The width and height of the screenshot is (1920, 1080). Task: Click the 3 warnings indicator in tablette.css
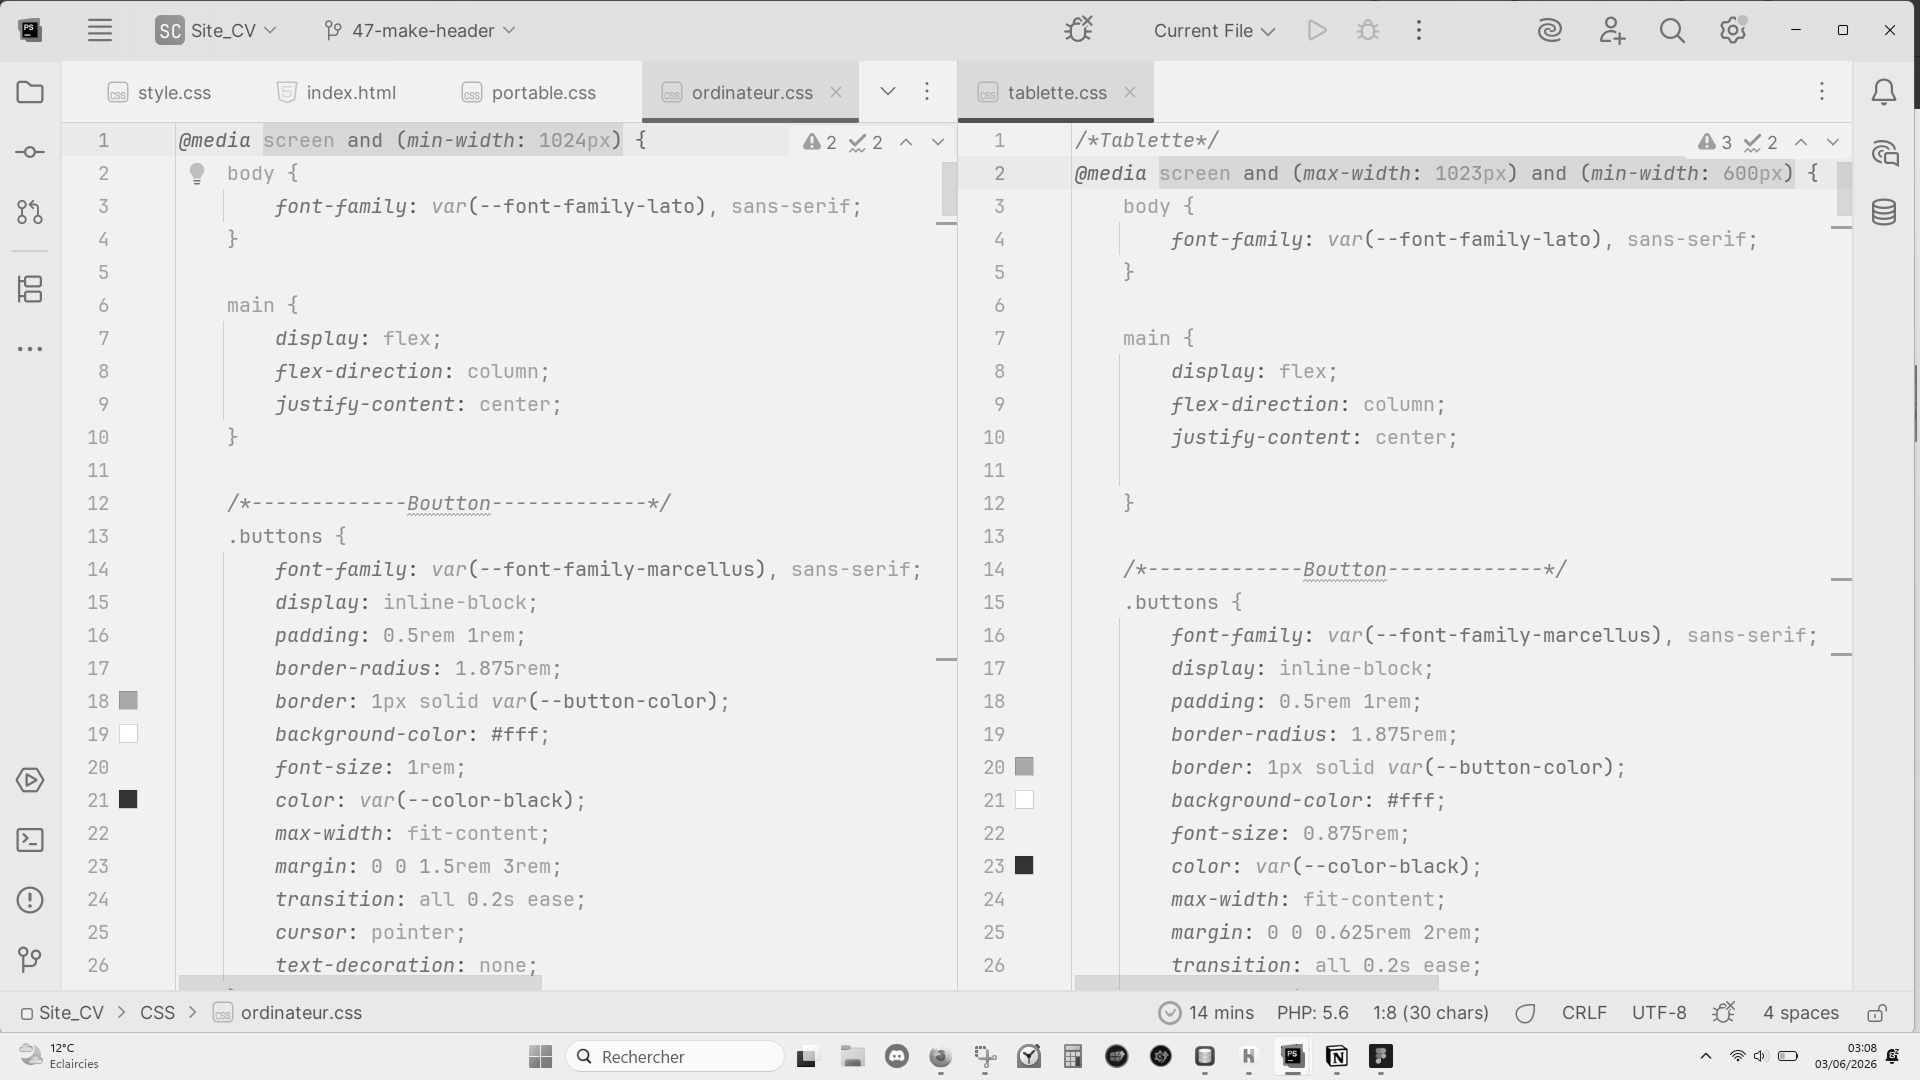[x=1716, y=142]
